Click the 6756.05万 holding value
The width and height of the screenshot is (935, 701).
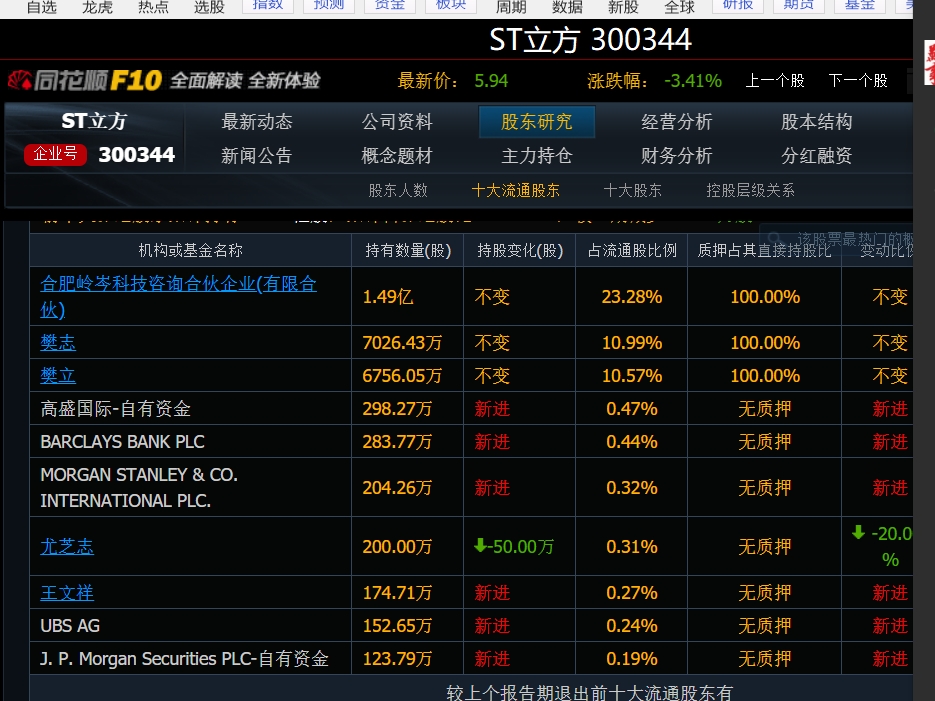(x=402, y=376)
